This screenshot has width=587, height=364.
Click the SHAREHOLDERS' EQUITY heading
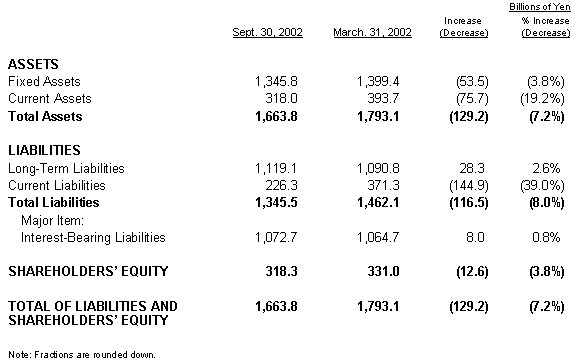88,271
